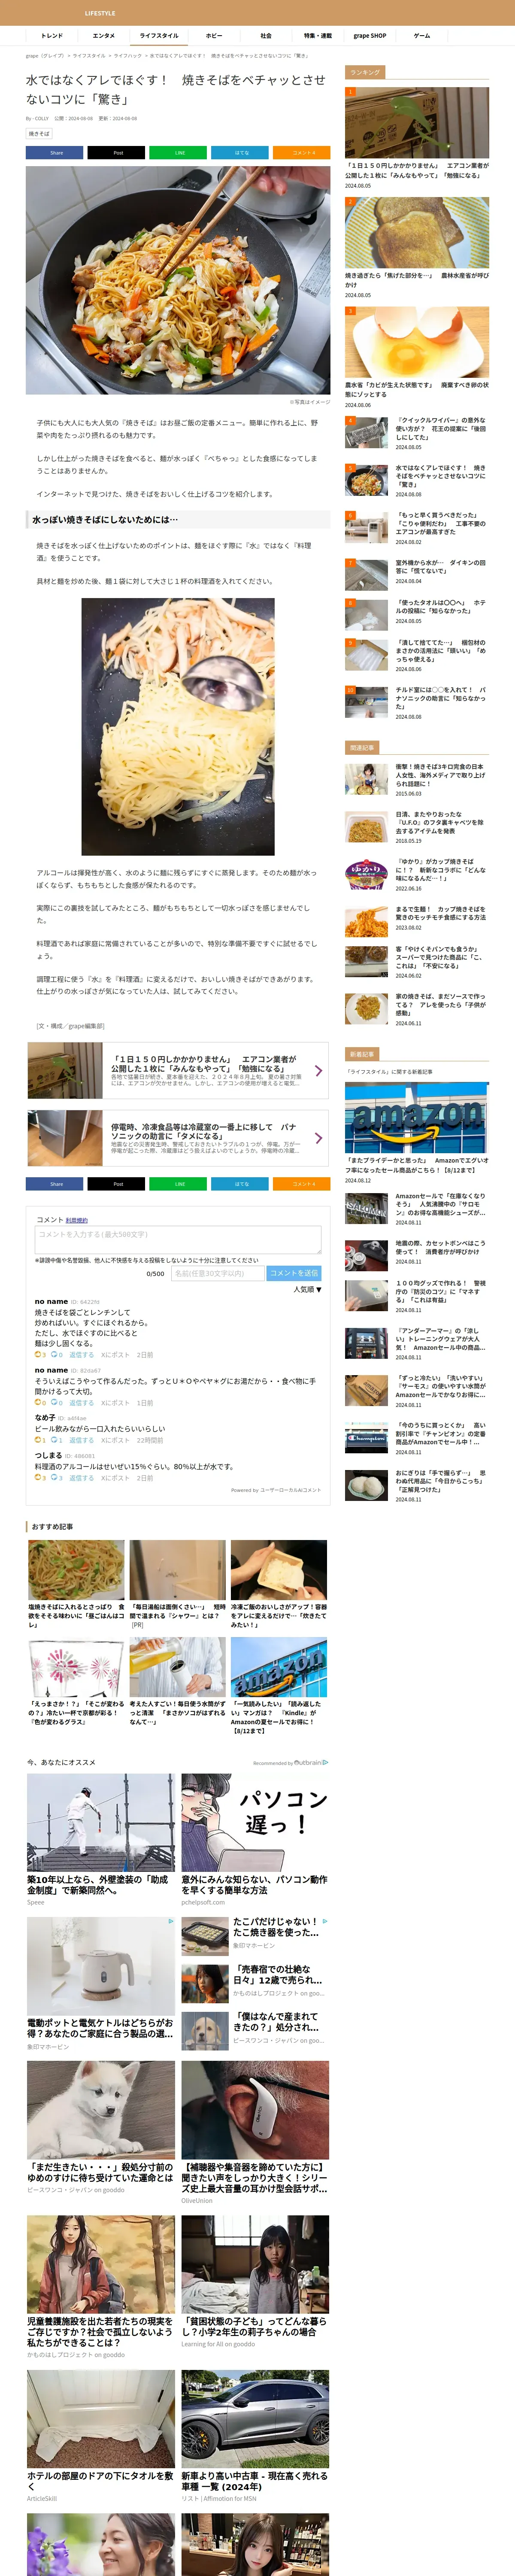Click the ユーザーローカルAIコメント powered-by link

coord(290,1490)
